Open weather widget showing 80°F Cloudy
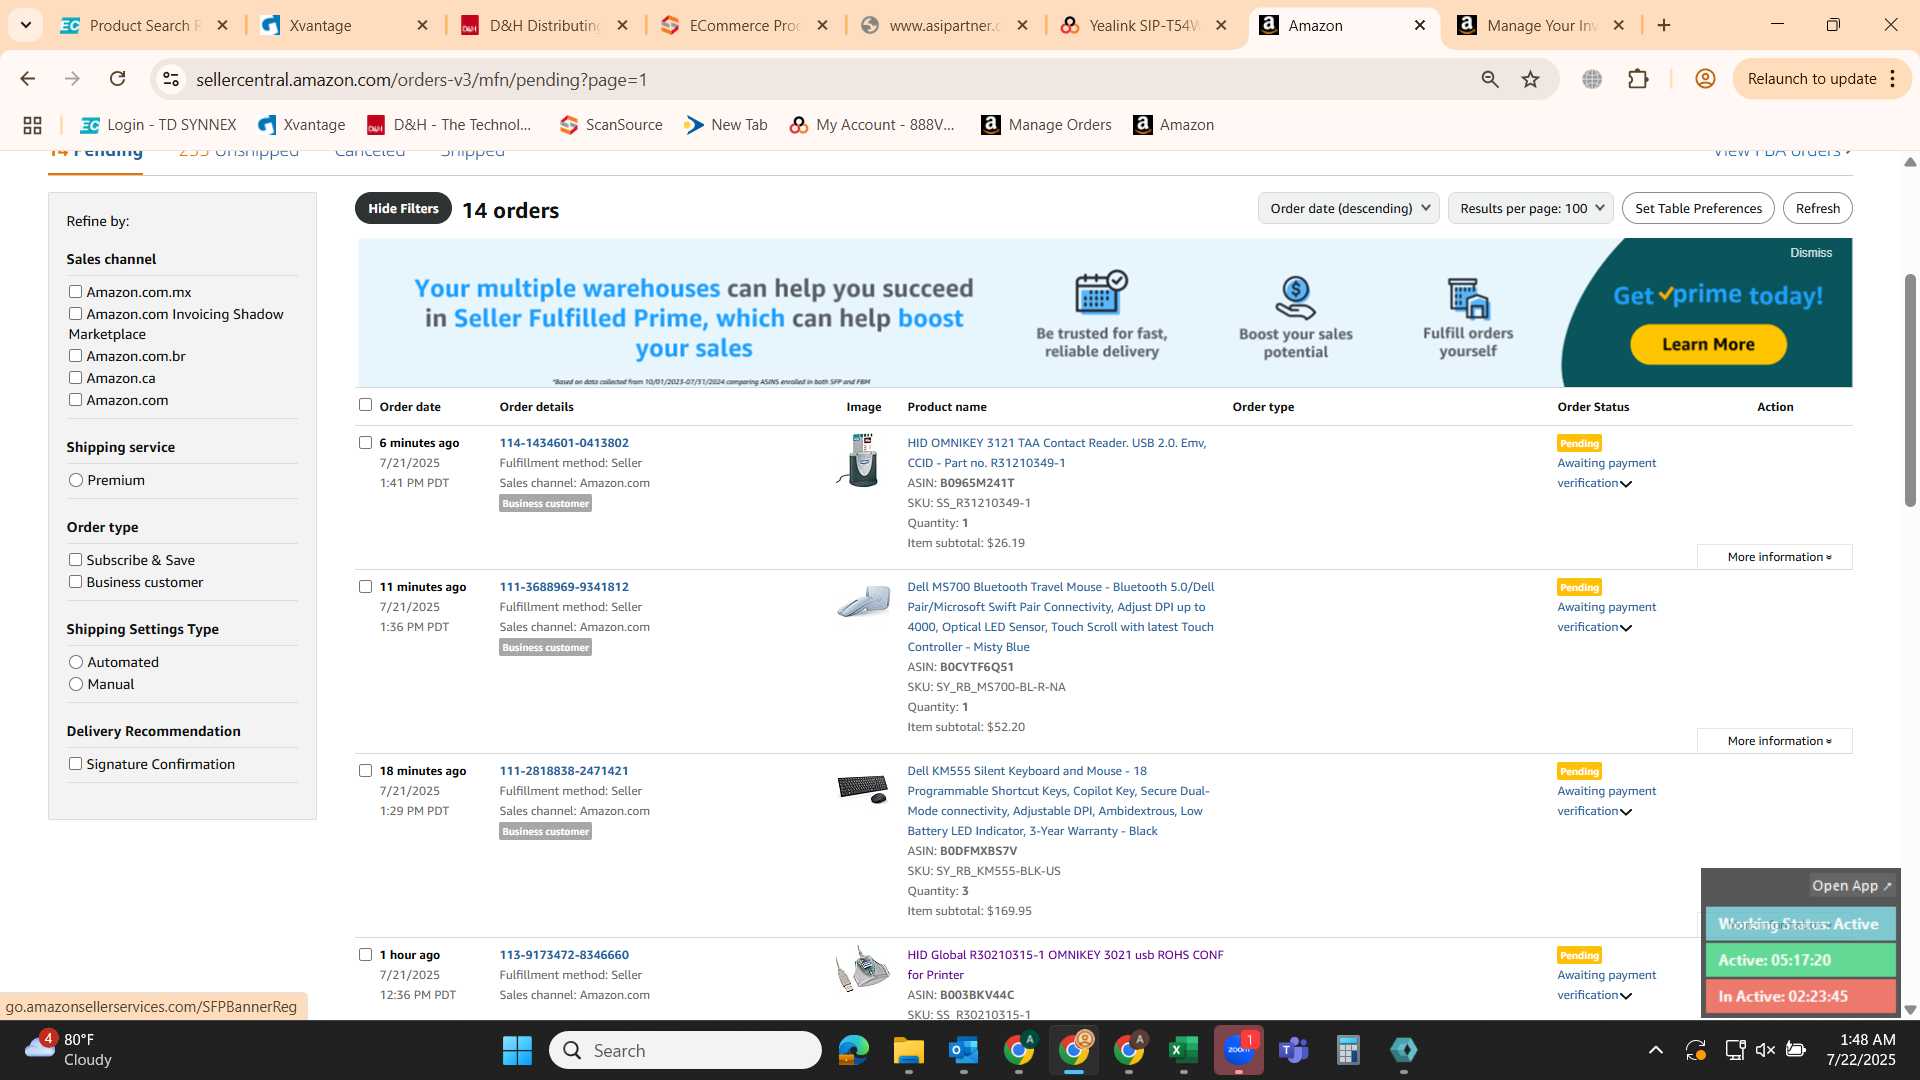Screen dimensions: 1920x1080 tap(70, 1050)
